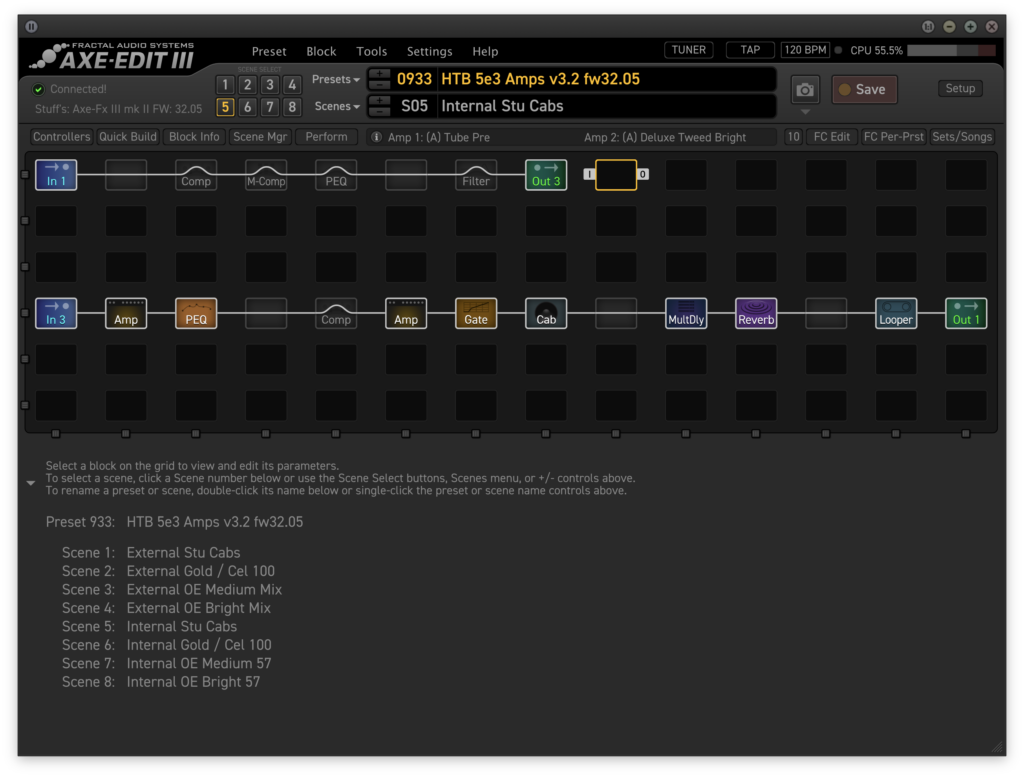Click the 10 button beside FC Edit

click(x=793, y=137)
